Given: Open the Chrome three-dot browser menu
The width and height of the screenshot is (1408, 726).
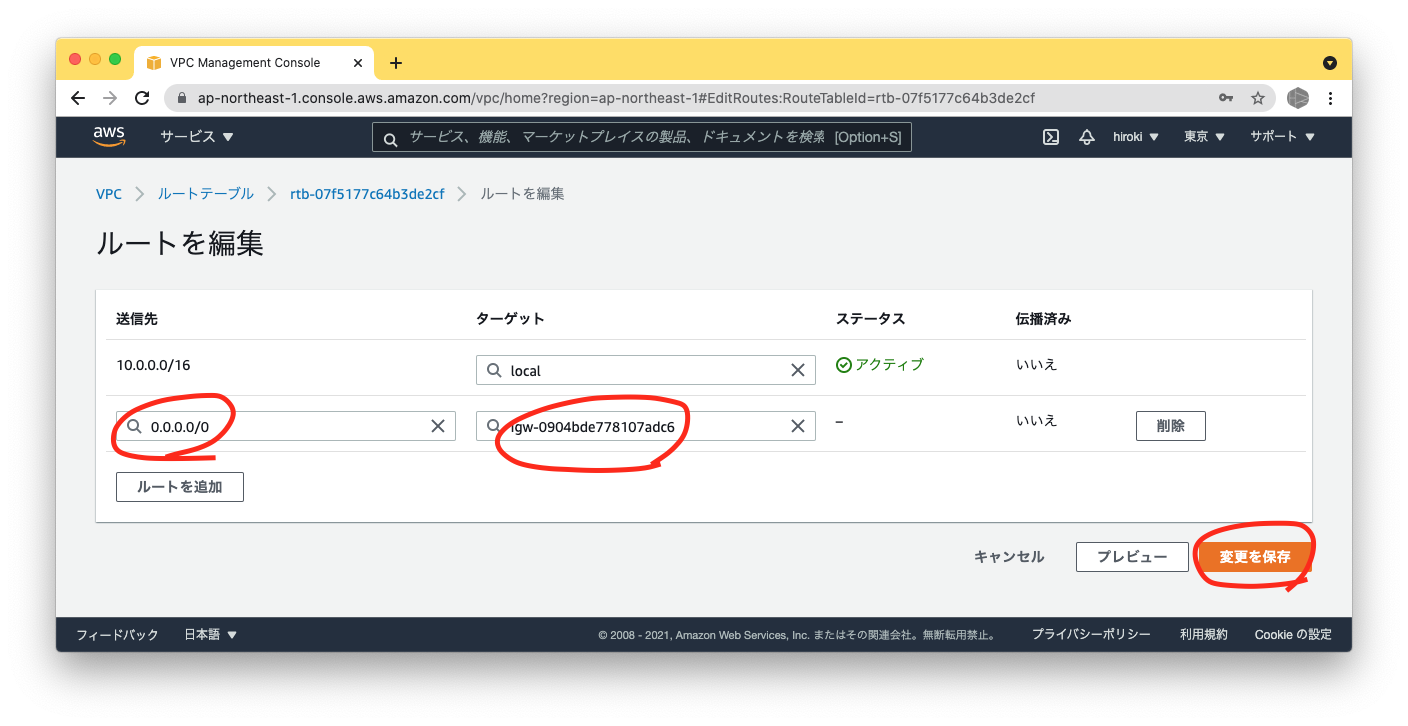Looking at the screenshot, I should [x=1330, y=98].
